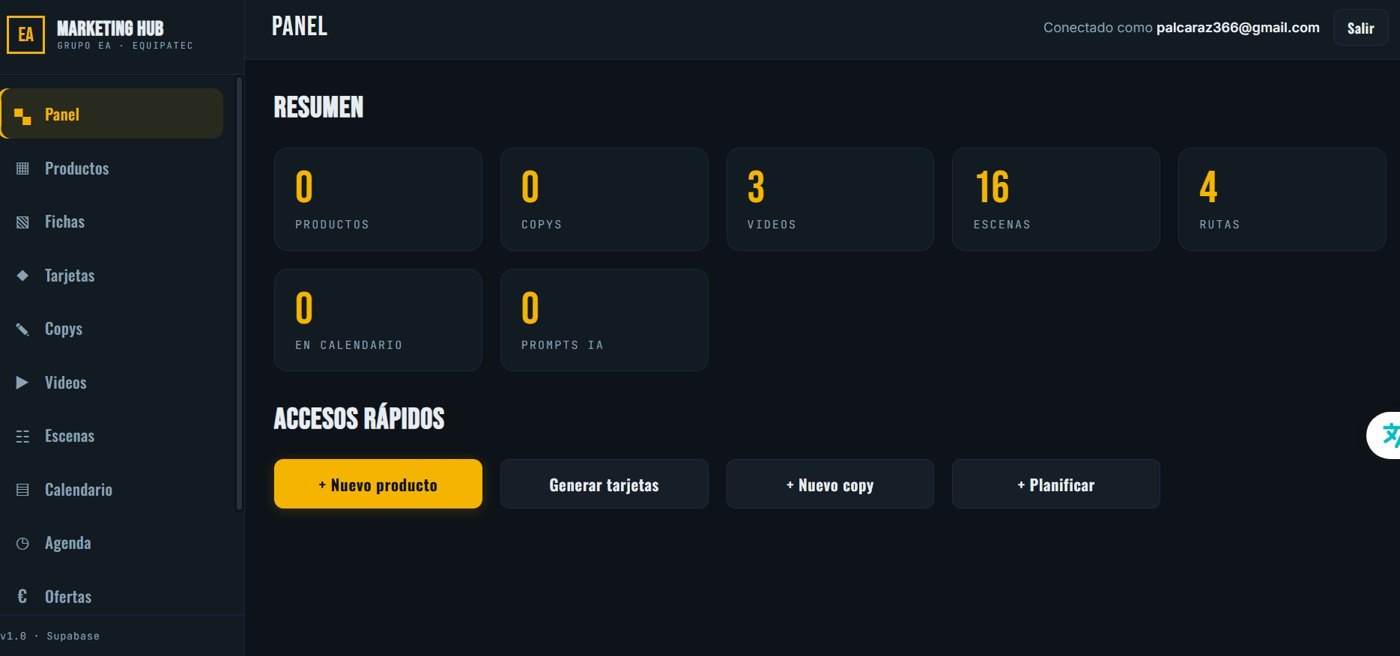This screenshot has width=1400, height=656.
Task: Click the Fichas hatched square icon
Action: (x=22, y=222)
